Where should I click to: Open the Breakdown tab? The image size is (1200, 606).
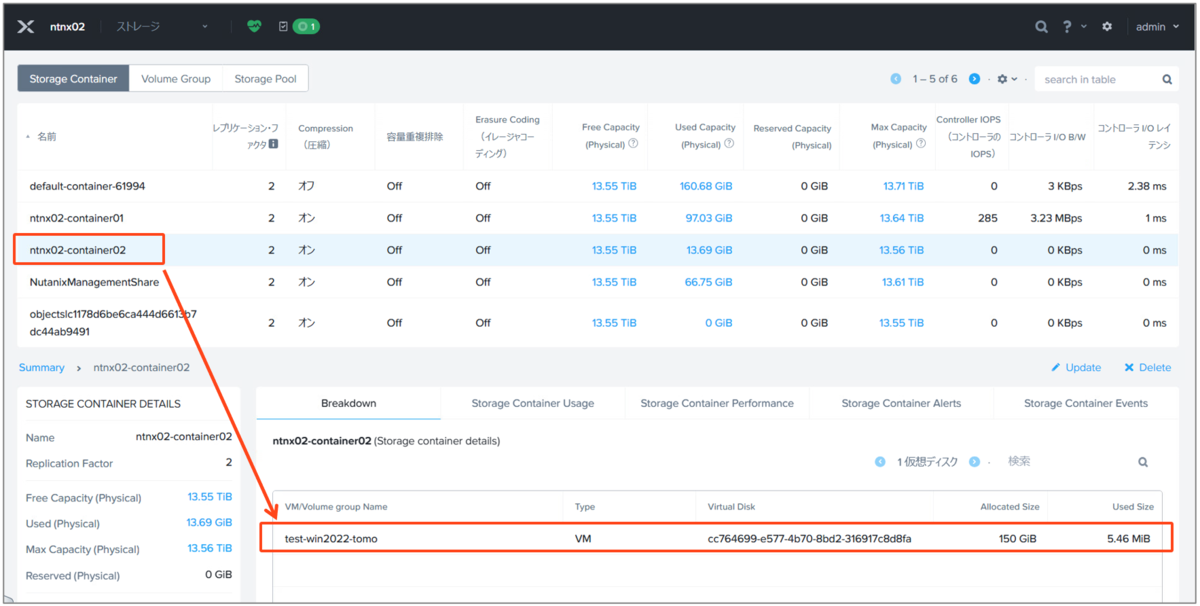pos(348,403)
